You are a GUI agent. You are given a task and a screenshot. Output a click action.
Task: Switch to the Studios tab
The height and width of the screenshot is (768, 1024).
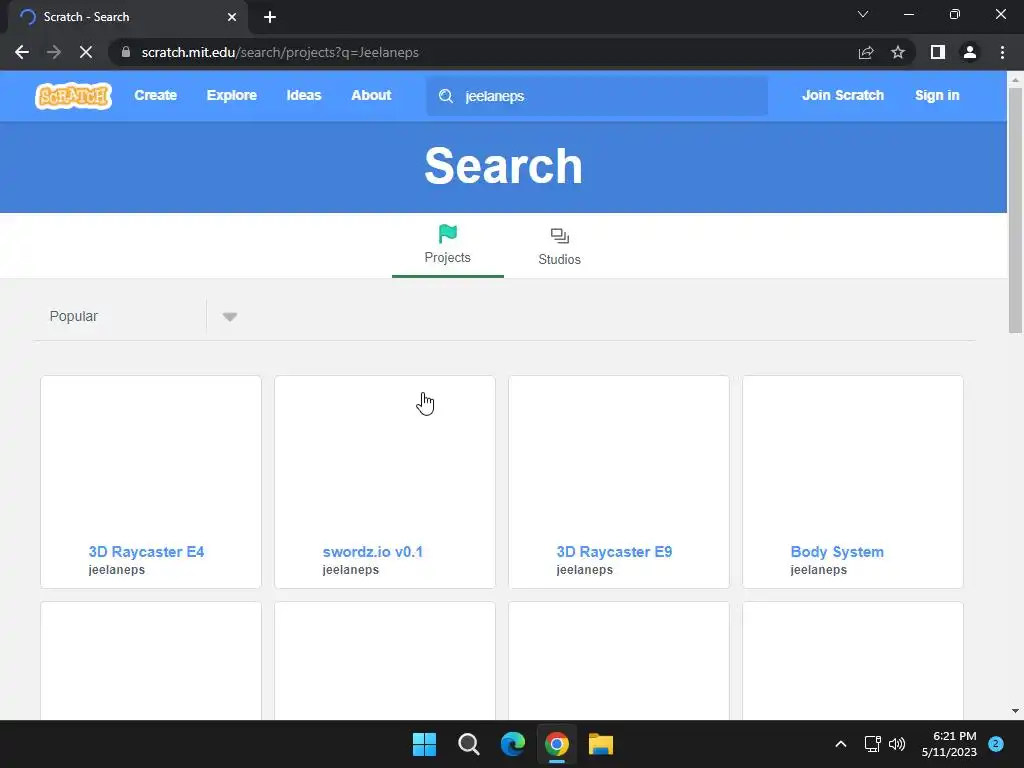pyautogui.click(x=560, y=246)
